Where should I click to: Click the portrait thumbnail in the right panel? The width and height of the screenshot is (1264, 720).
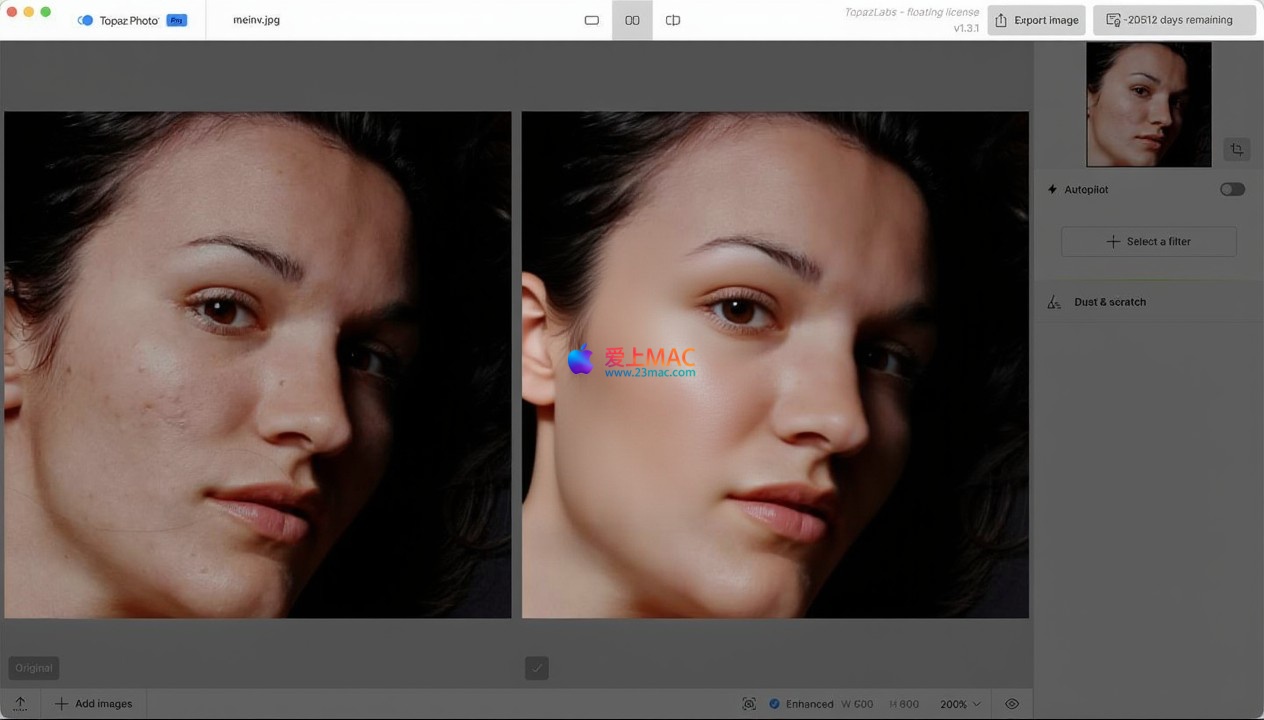[x=1148, y=104]
